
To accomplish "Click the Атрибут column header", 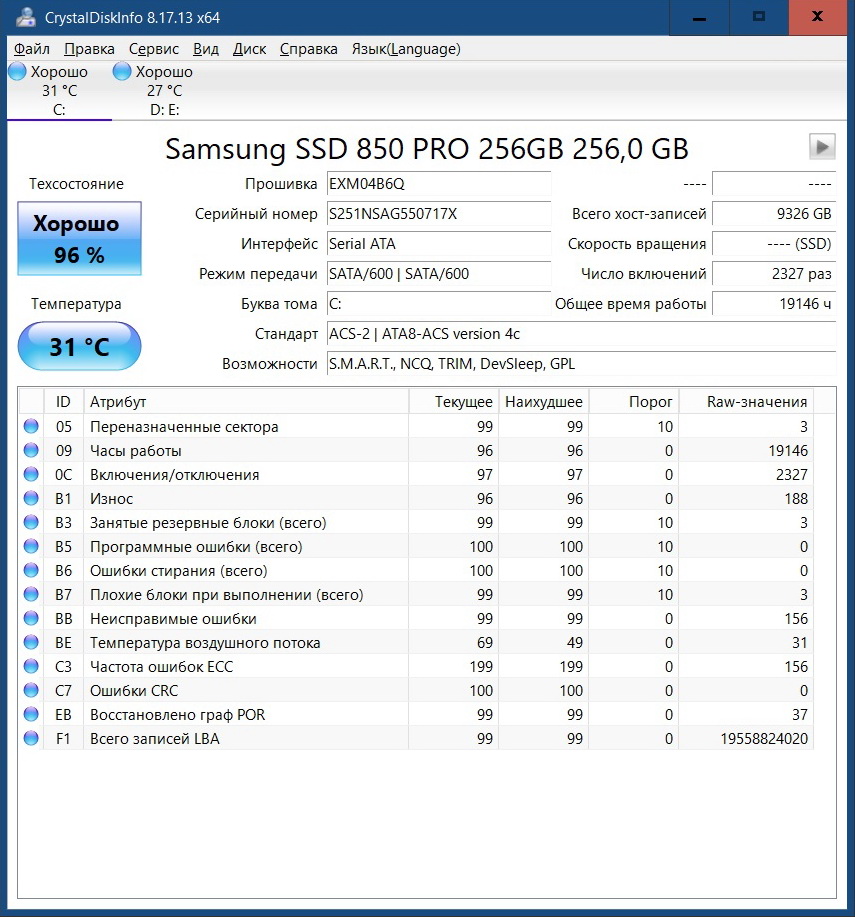I will coord(246,402).
